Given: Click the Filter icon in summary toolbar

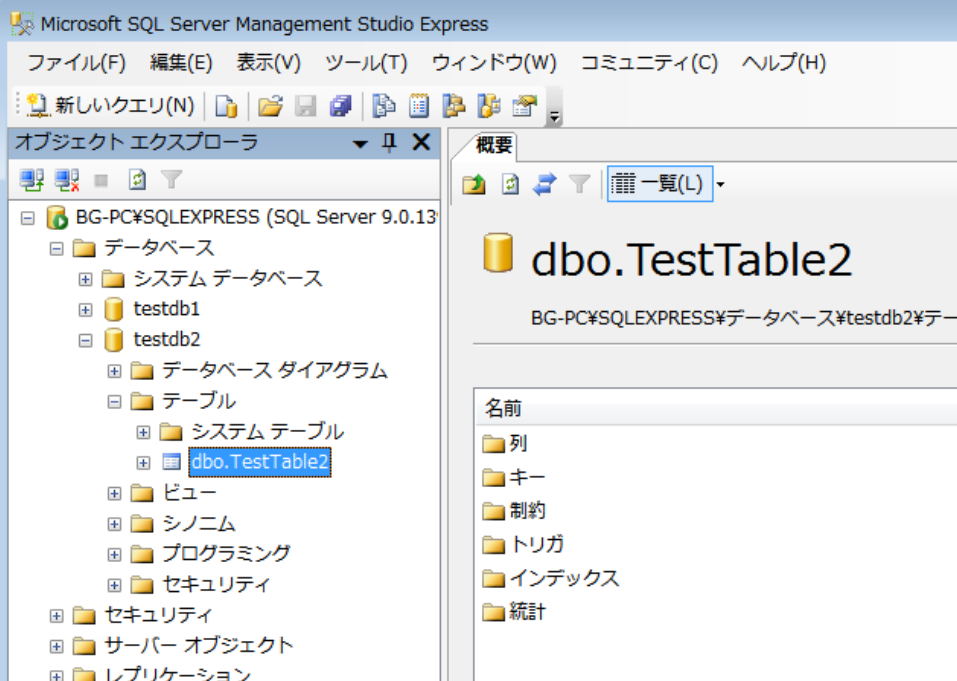Looking at the screenshot, I should coord(579,184).
